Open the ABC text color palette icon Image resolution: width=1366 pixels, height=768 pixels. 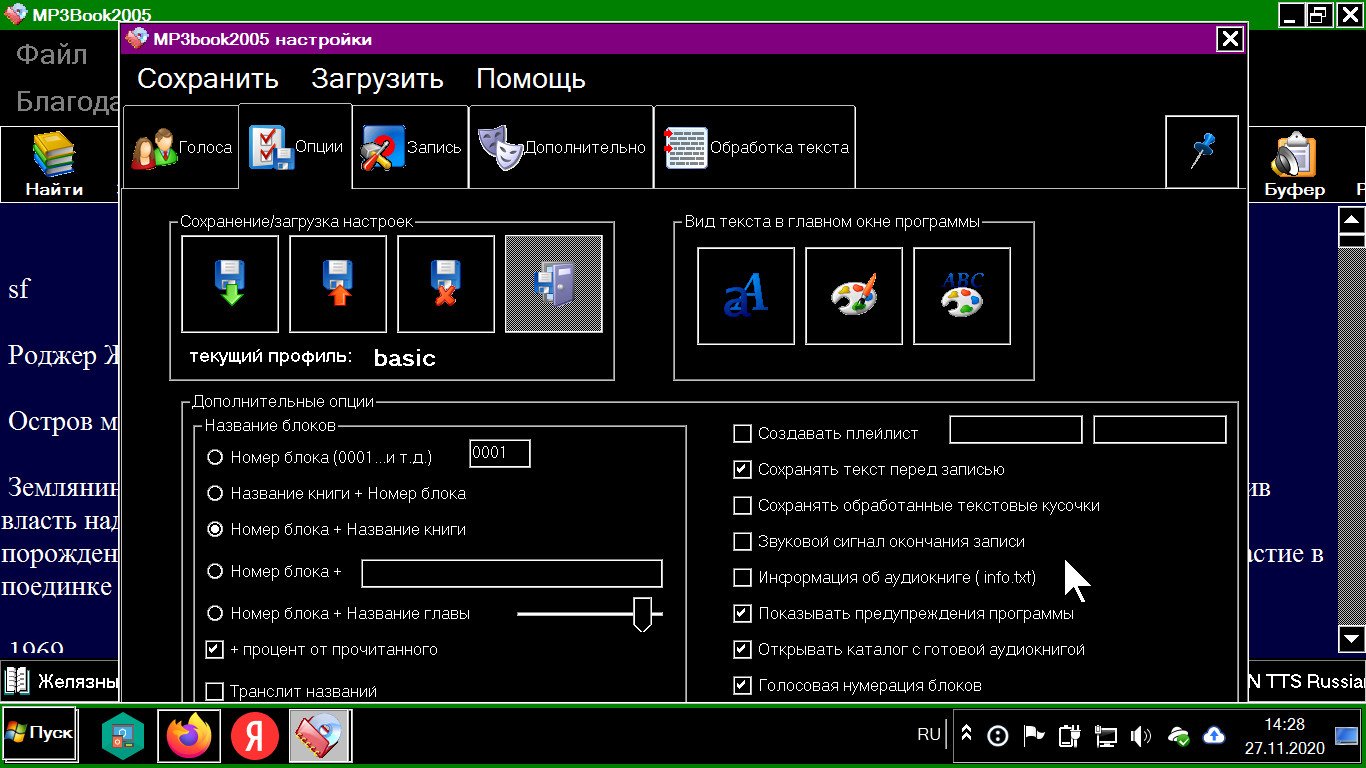coord(962,296)
